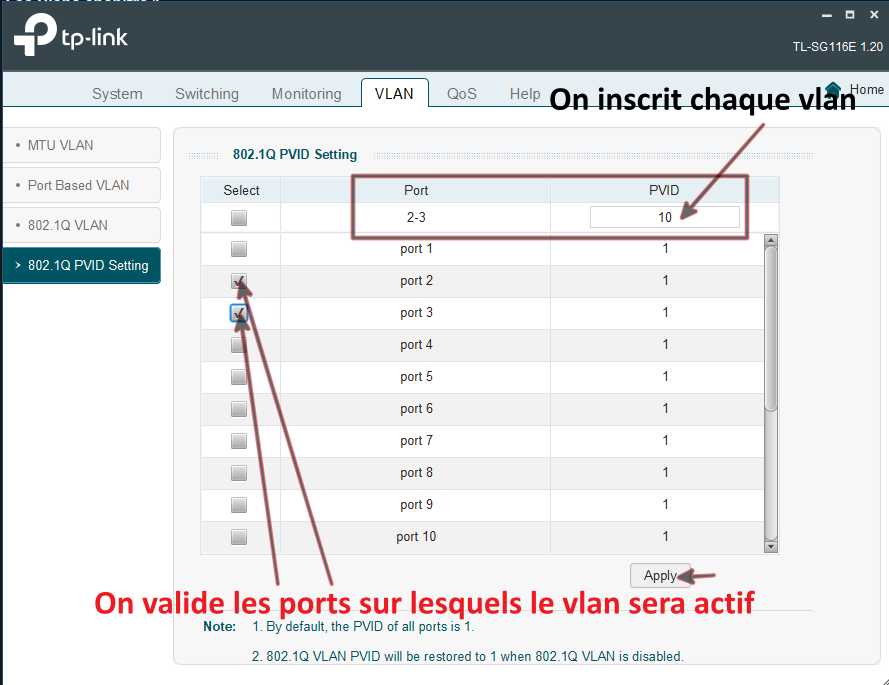Select Port Based VLAN sidebar item

click(x=81, y=185)
